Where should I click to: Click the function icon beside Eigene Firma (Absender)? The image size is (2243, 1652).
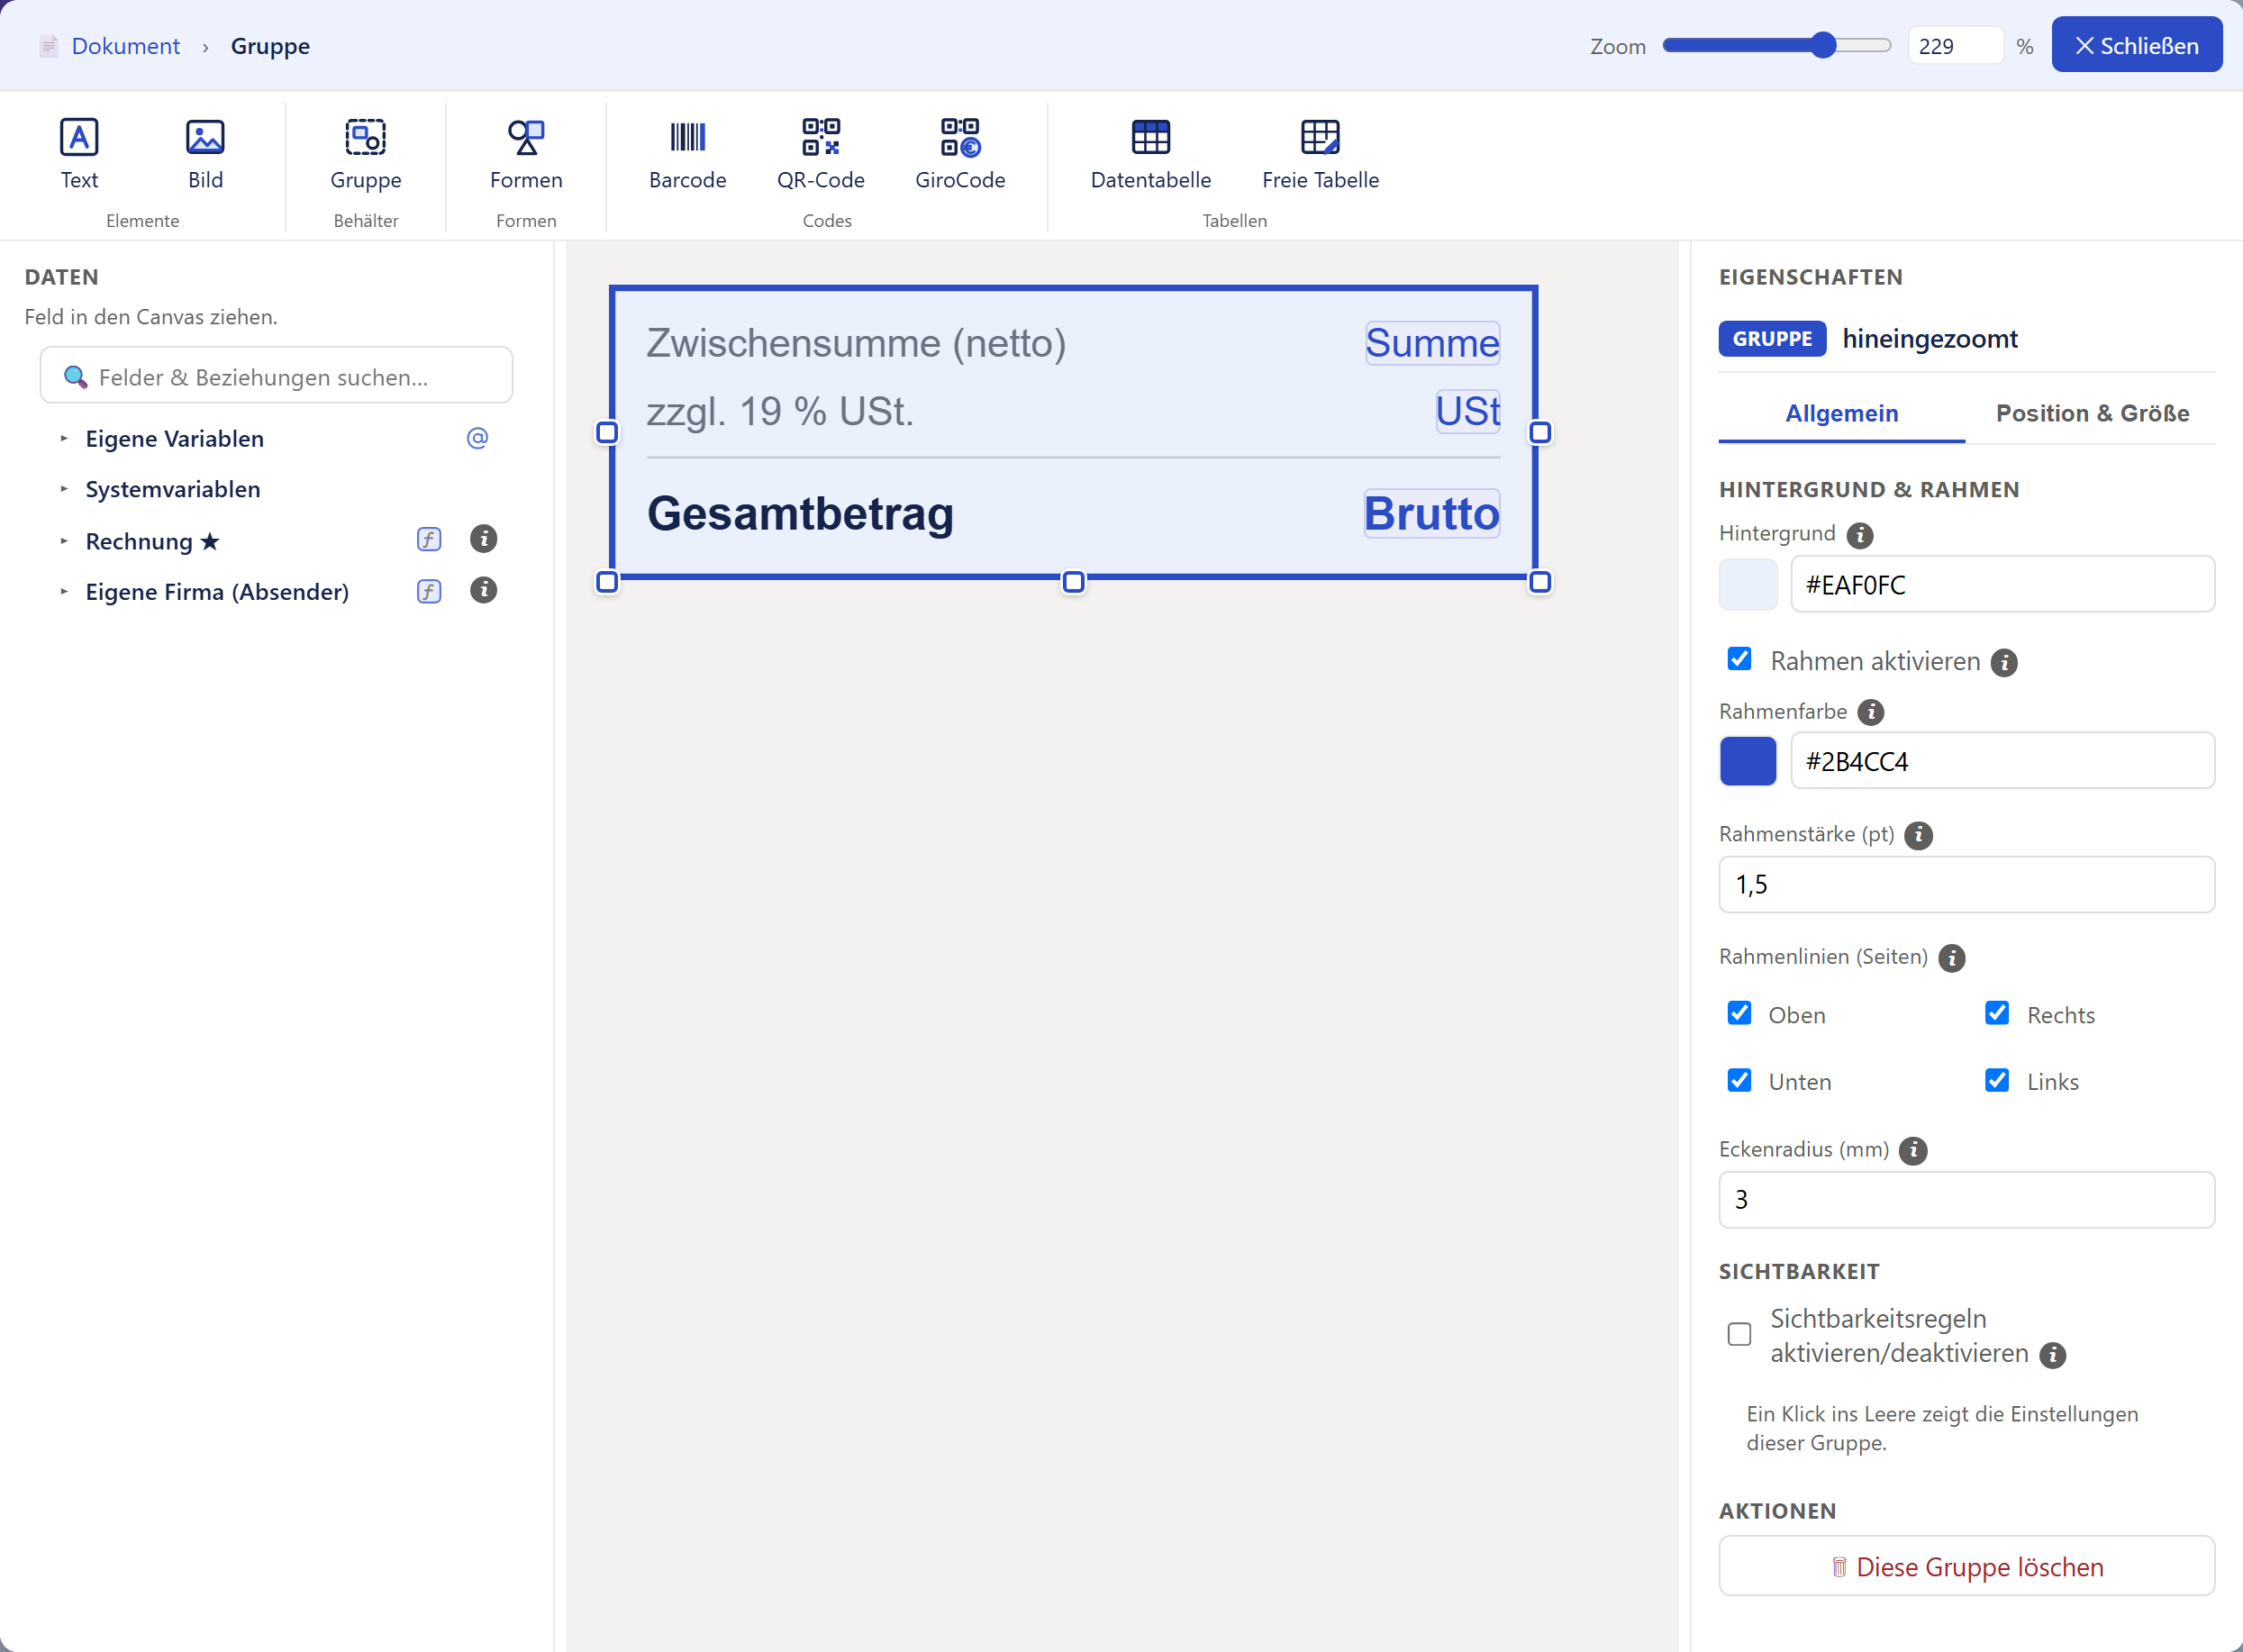tap(429, 591)
